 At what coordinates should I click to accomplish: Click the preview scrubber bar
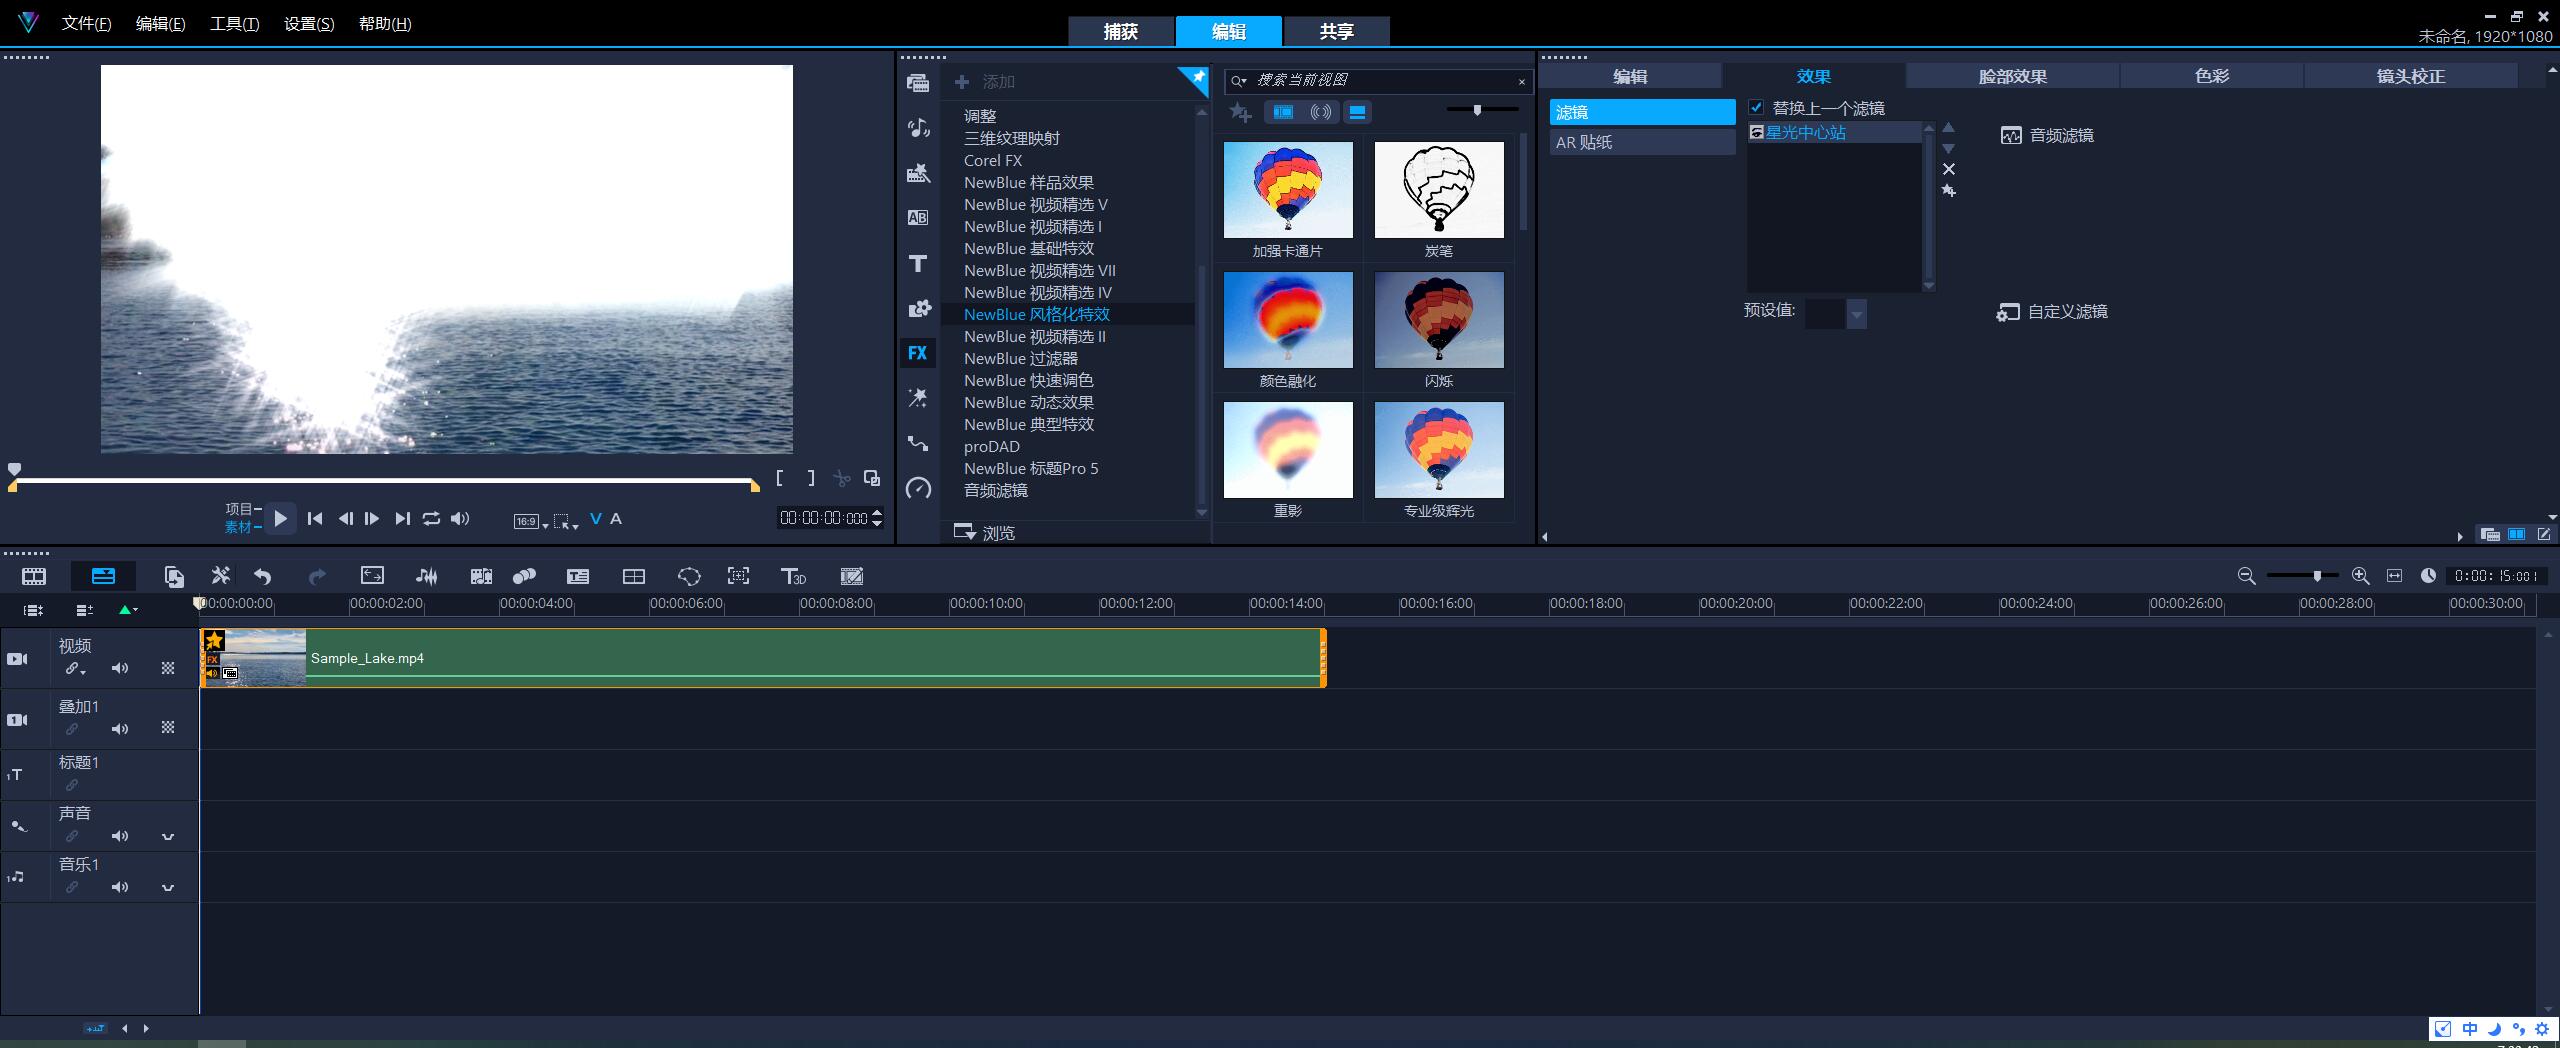384,481
